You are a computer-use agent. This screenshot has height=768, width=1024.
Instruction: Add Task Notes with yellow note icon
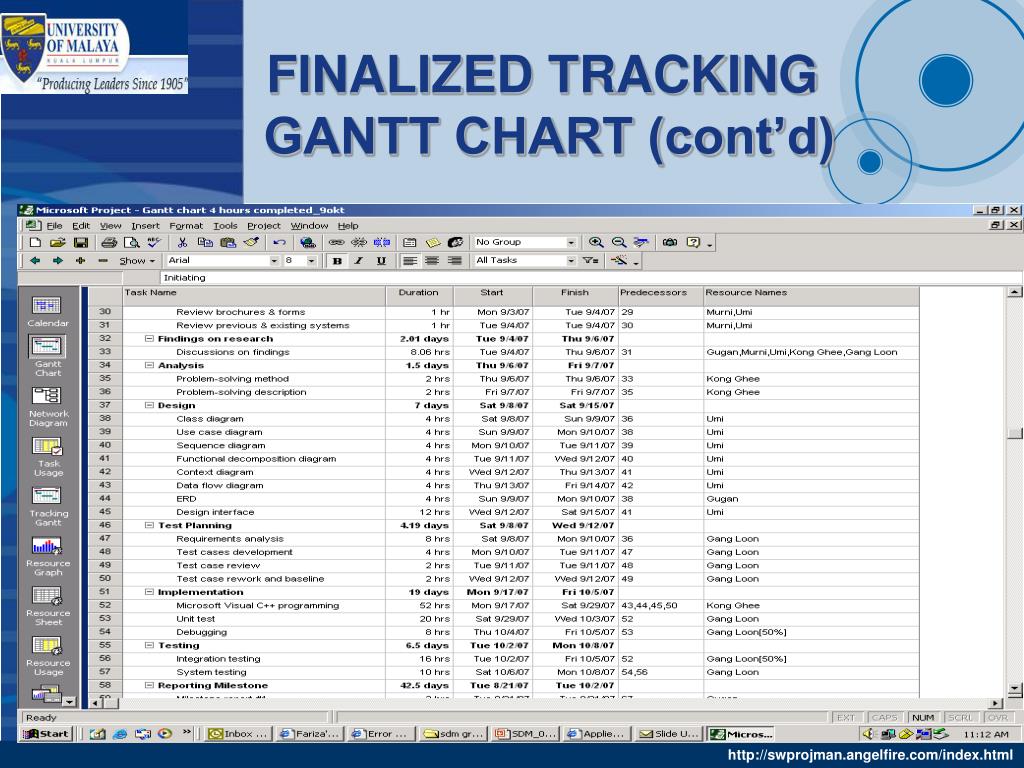432,242
